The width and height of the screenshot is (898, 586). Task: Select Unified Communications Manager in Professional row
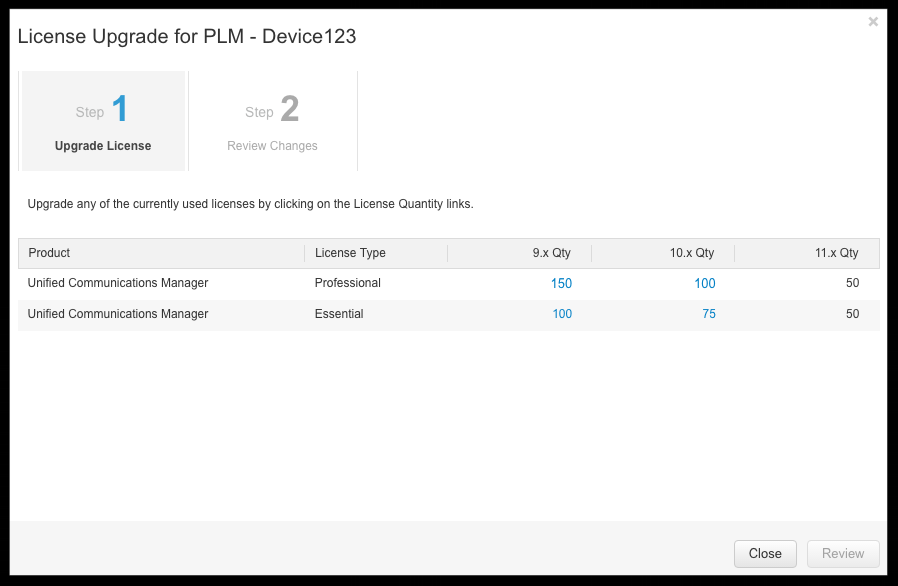pos(118,283)
